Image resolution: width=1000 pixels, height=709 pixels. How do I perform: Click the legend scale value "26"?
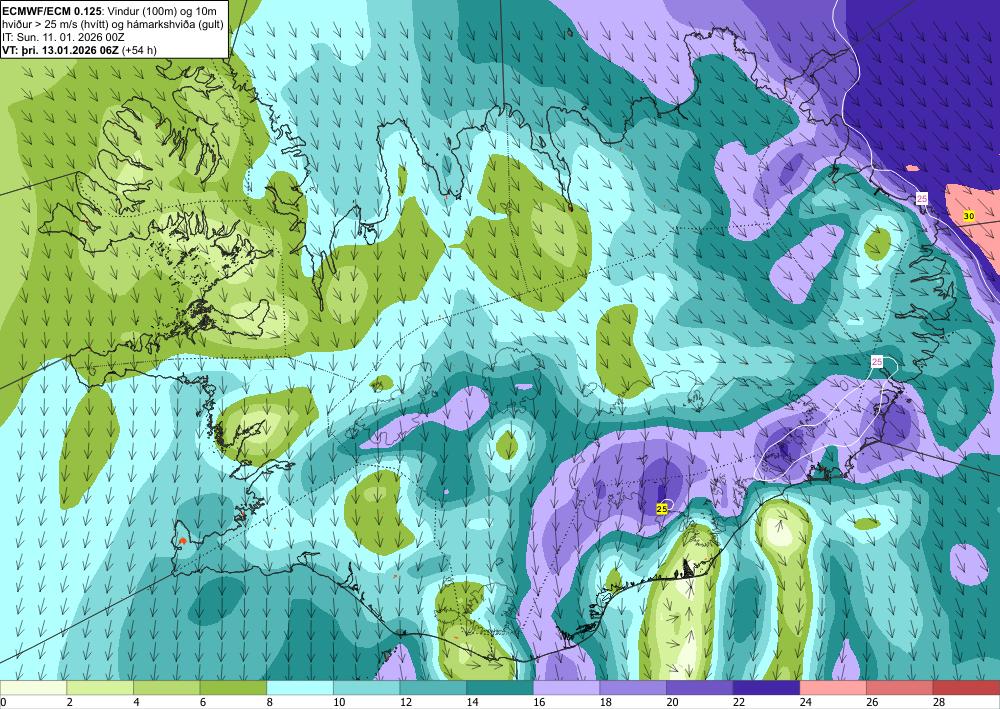point(872,702)
